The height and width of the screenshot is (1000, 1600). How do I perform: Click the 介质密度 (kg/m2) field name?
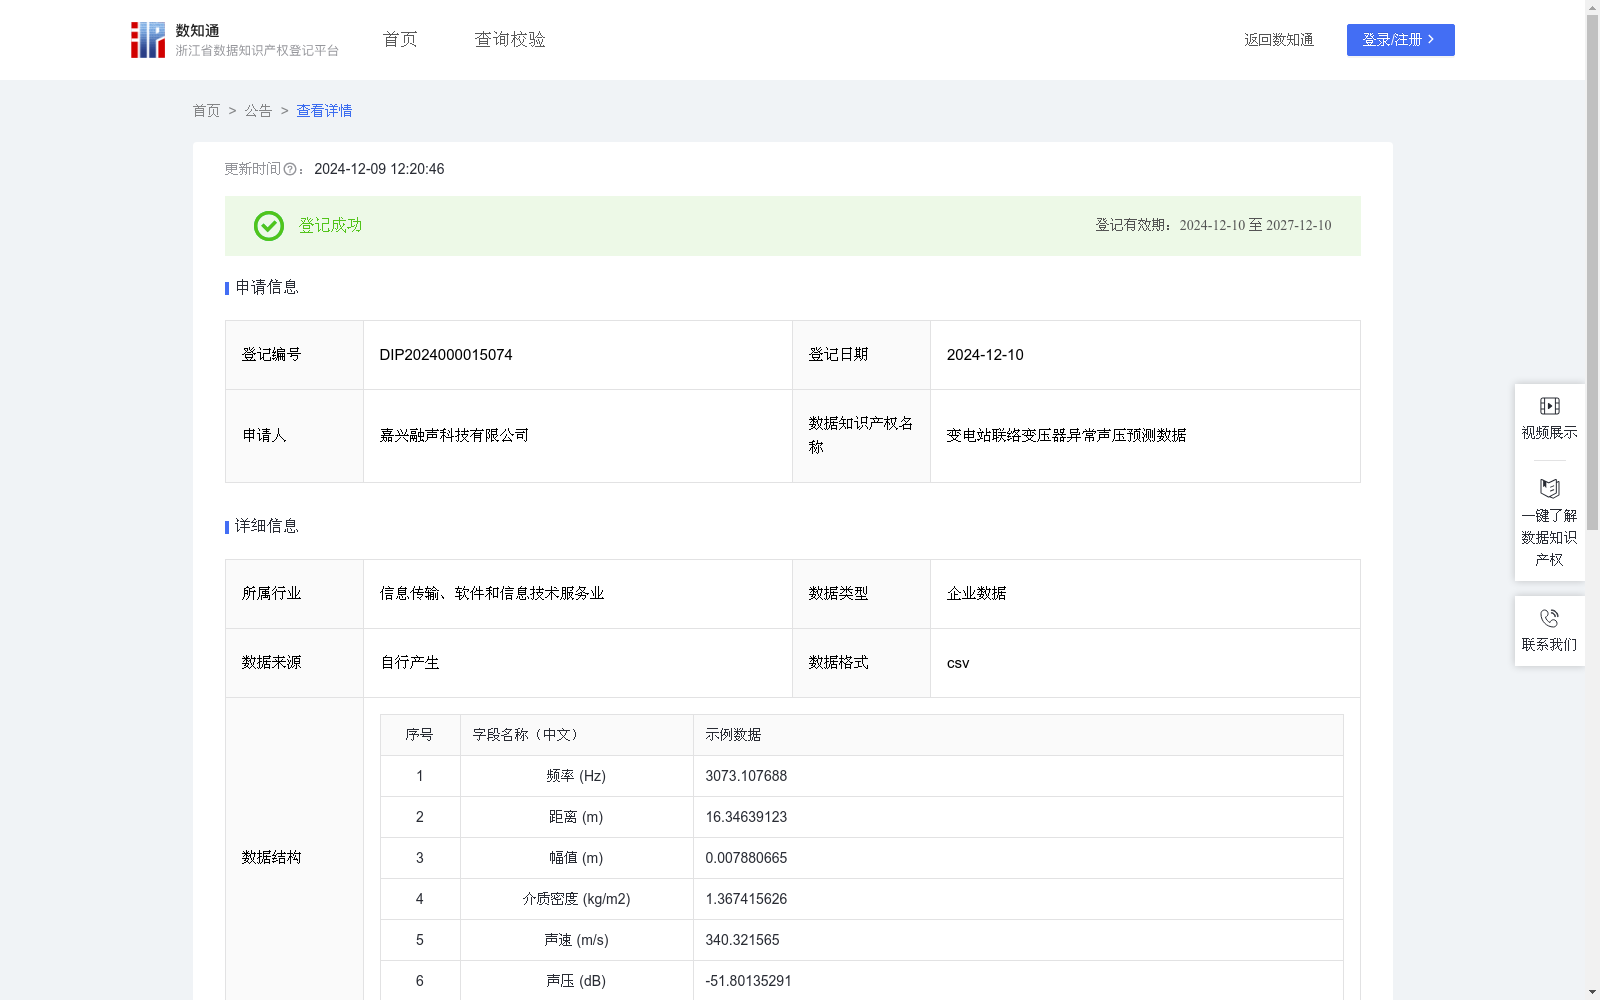click(x=576, y=899)
